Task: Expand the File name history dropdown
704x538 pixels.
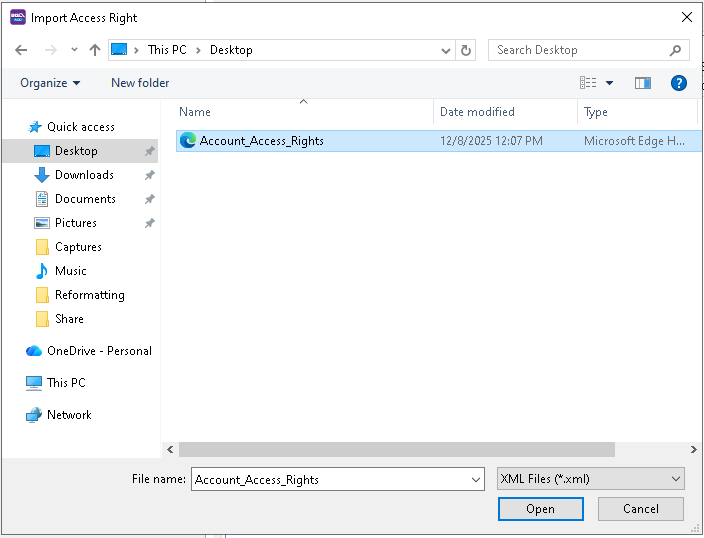Action: point(476,480)
